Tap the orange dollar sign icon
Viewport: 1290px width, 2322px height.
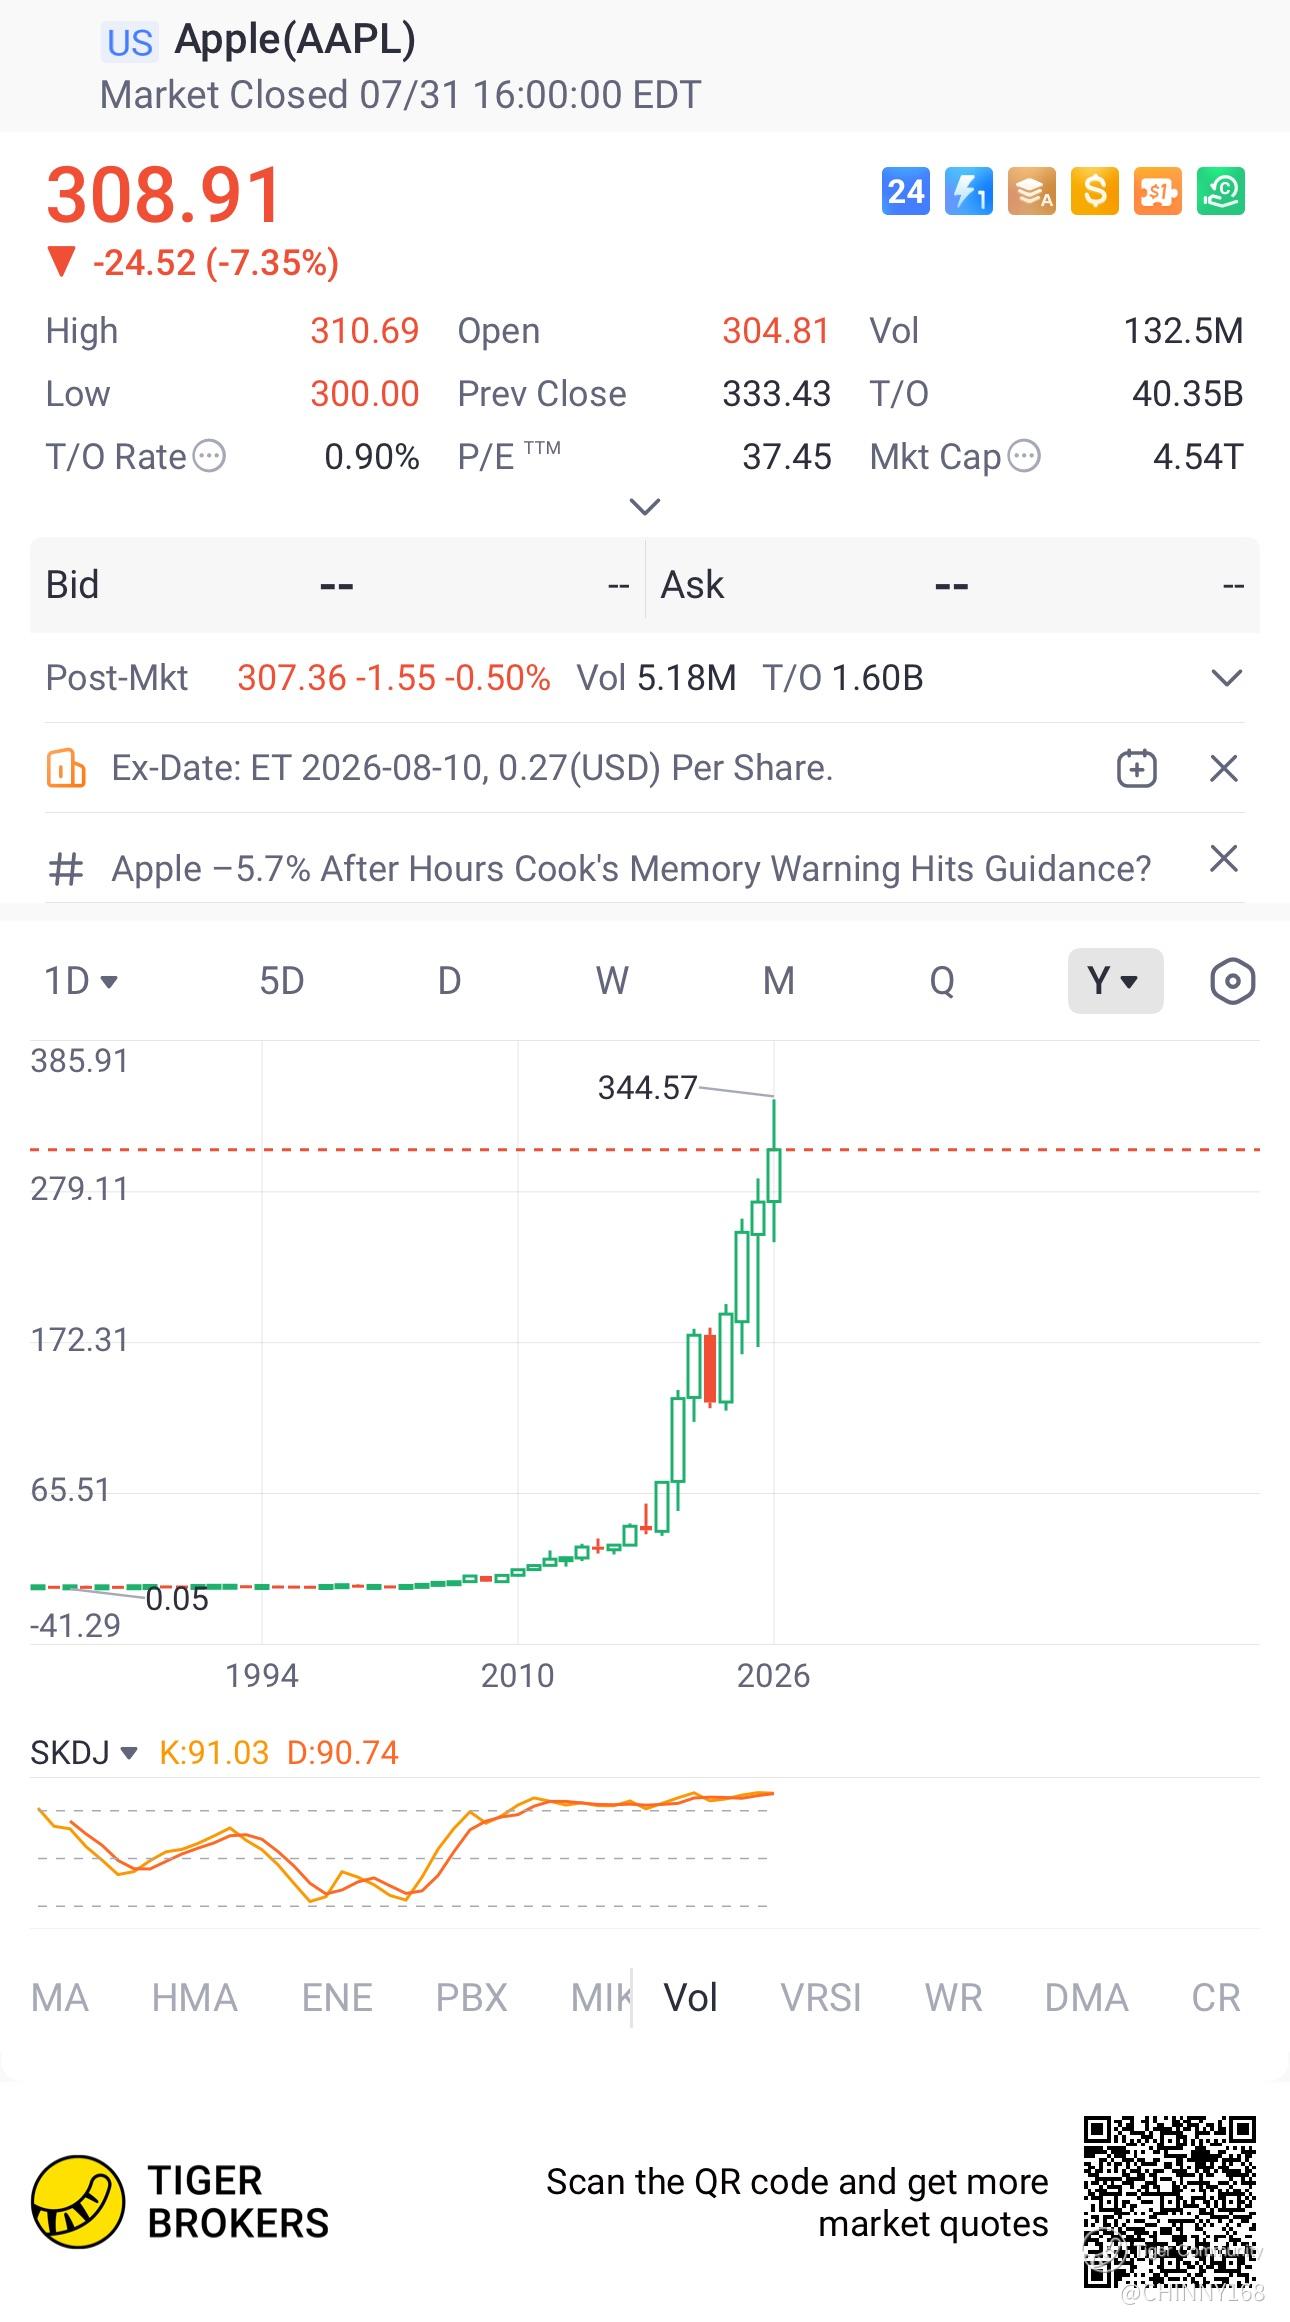point(1095,191)
